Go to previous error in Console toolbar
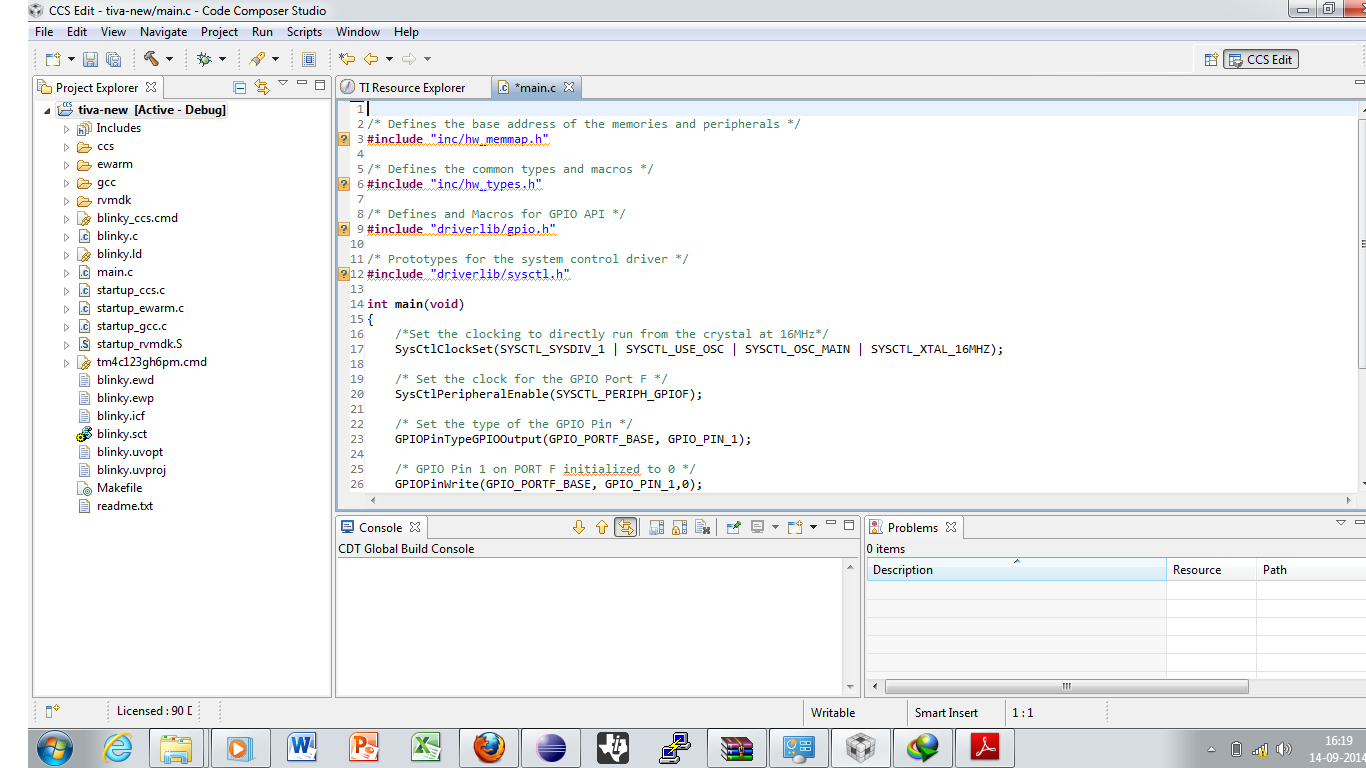1366x768 pixels. pos(601,527)
